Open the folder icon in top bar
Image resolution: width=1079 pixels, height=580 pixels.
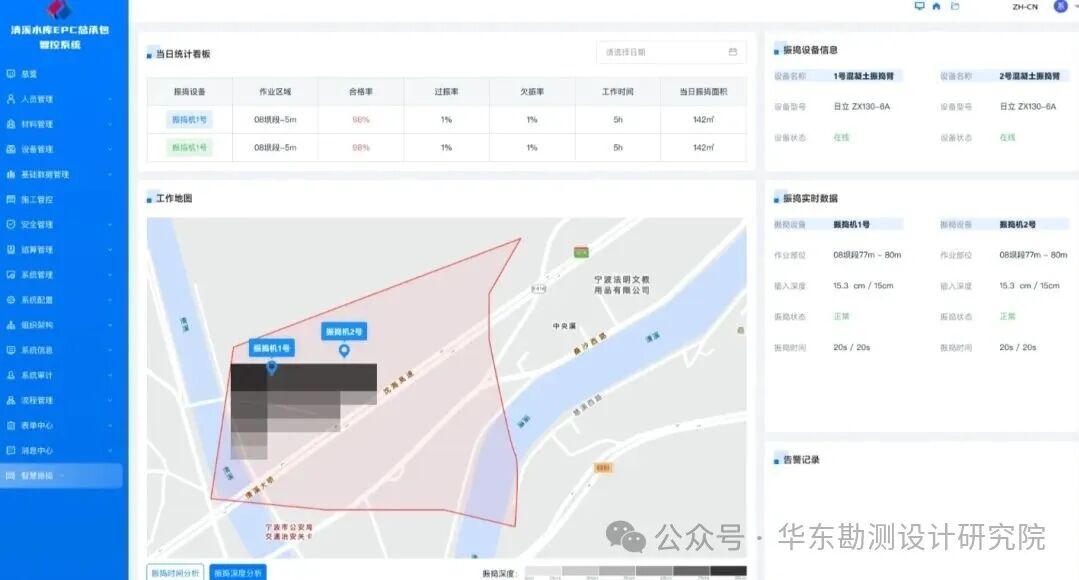(955, 6)
